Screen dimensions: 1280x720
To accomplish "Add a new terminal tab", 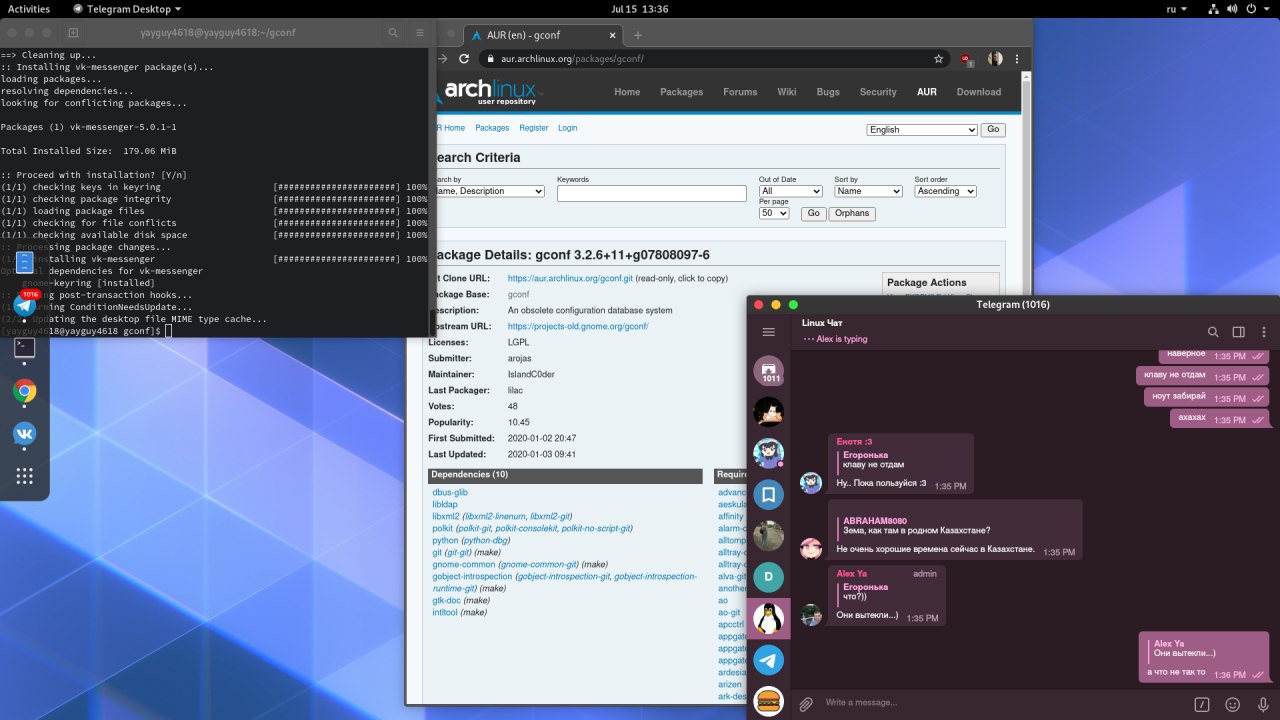I will click(73, 33).
